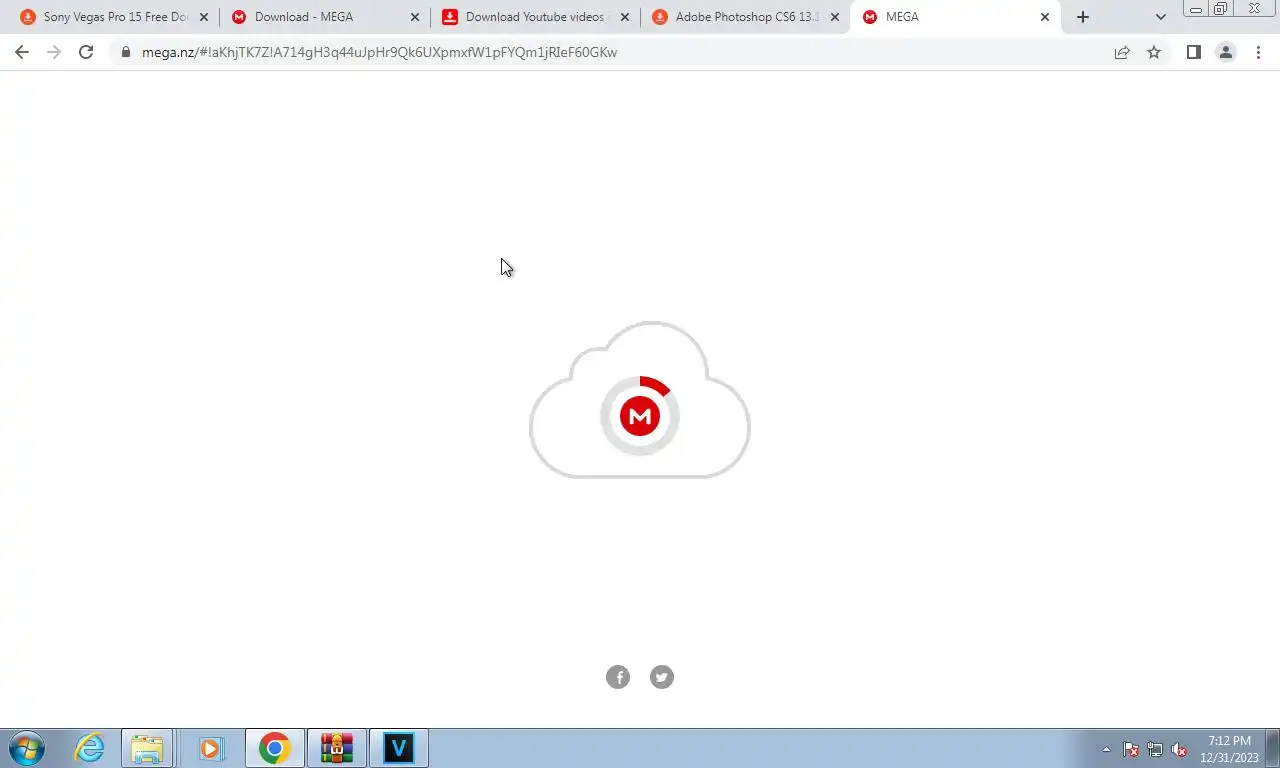
Task: Open Windows Media Player from the taskbar
Action: 210,748
